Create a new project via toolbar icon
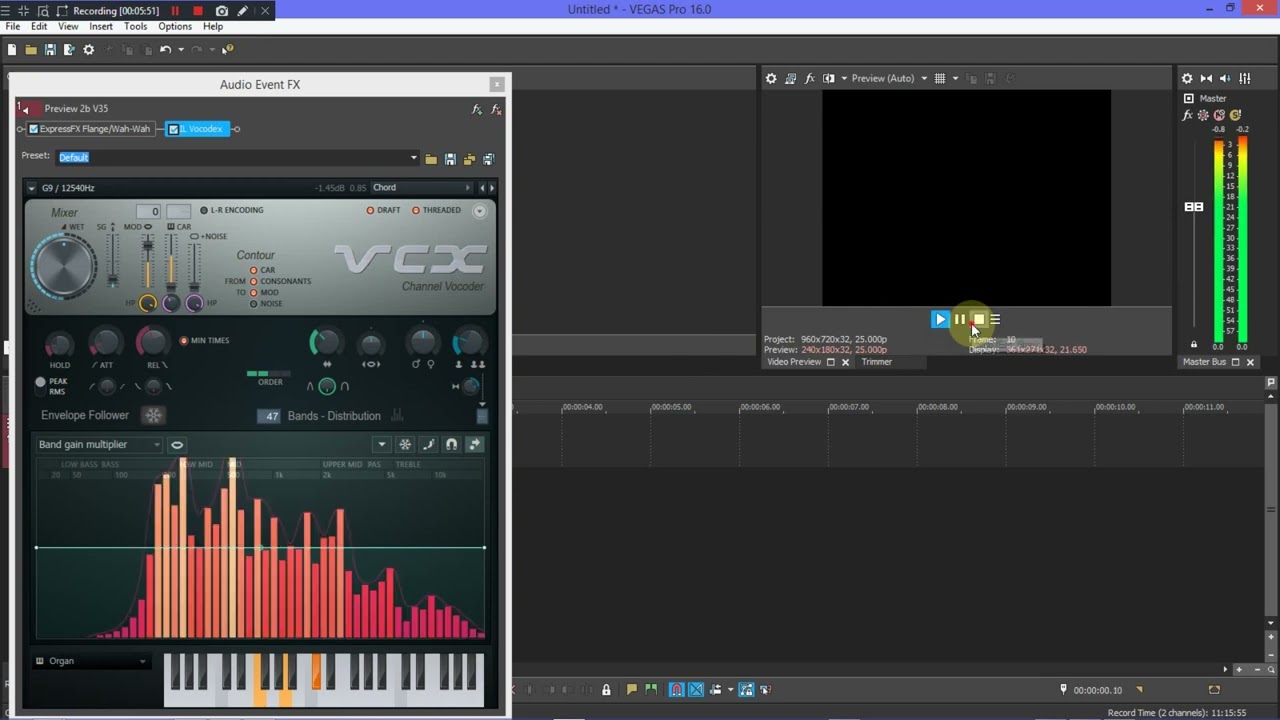Image resolution: width=1280 pixels, height=720 pixels. tap(12, 49)
